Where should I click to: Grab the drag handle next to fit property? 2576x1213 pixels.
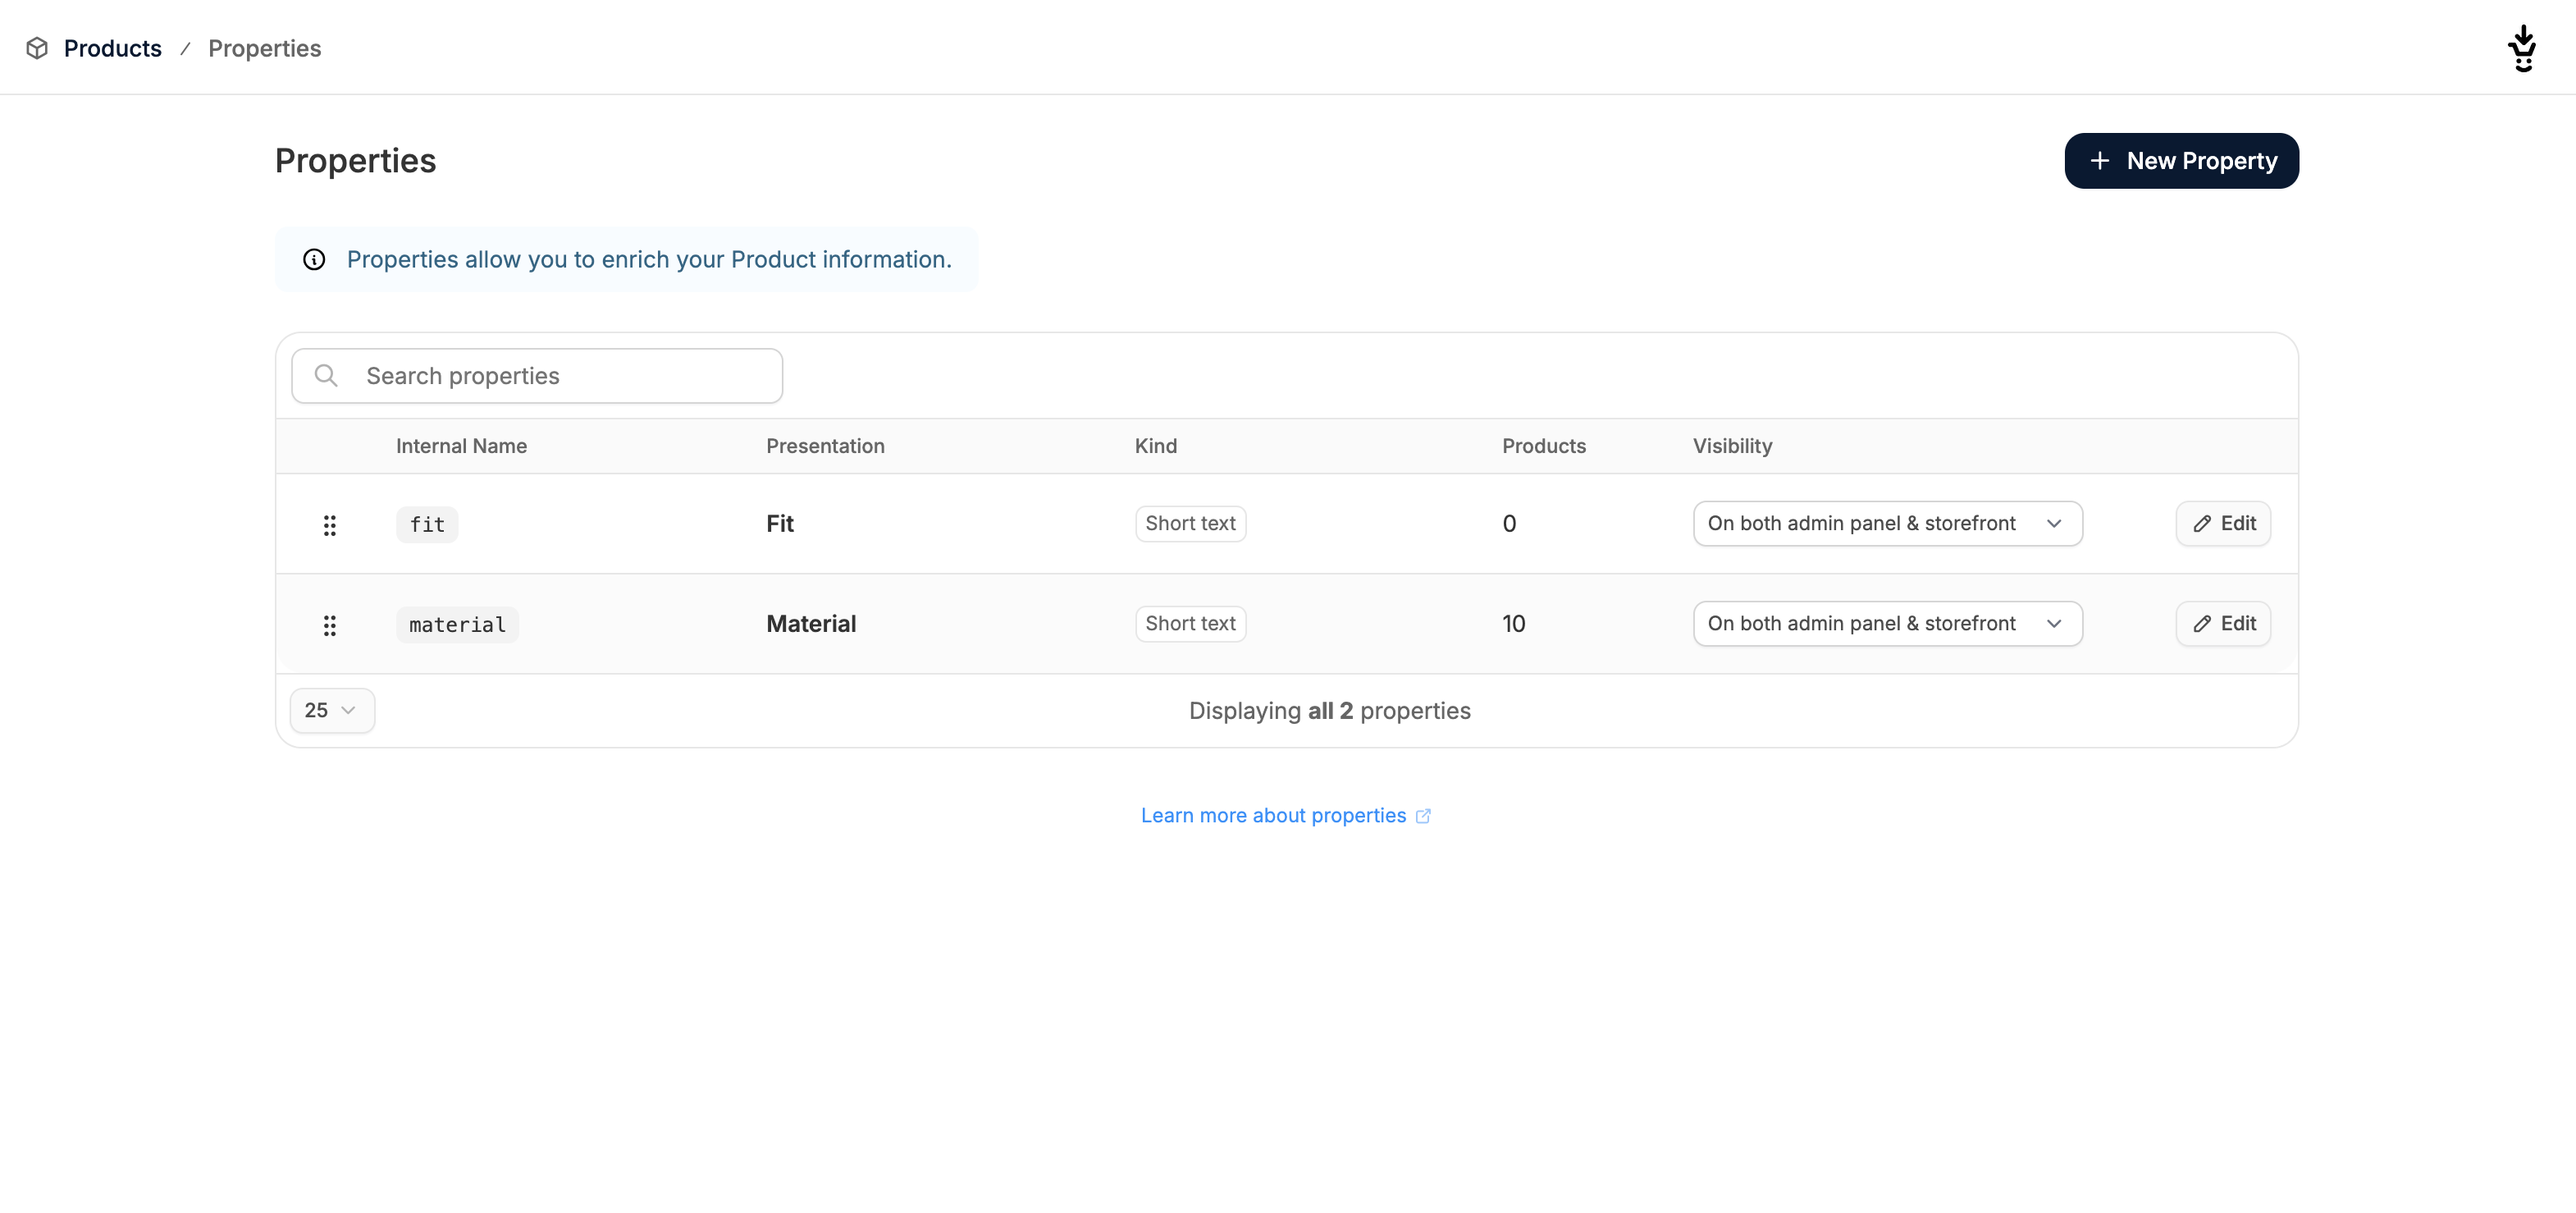coord(330,524)
